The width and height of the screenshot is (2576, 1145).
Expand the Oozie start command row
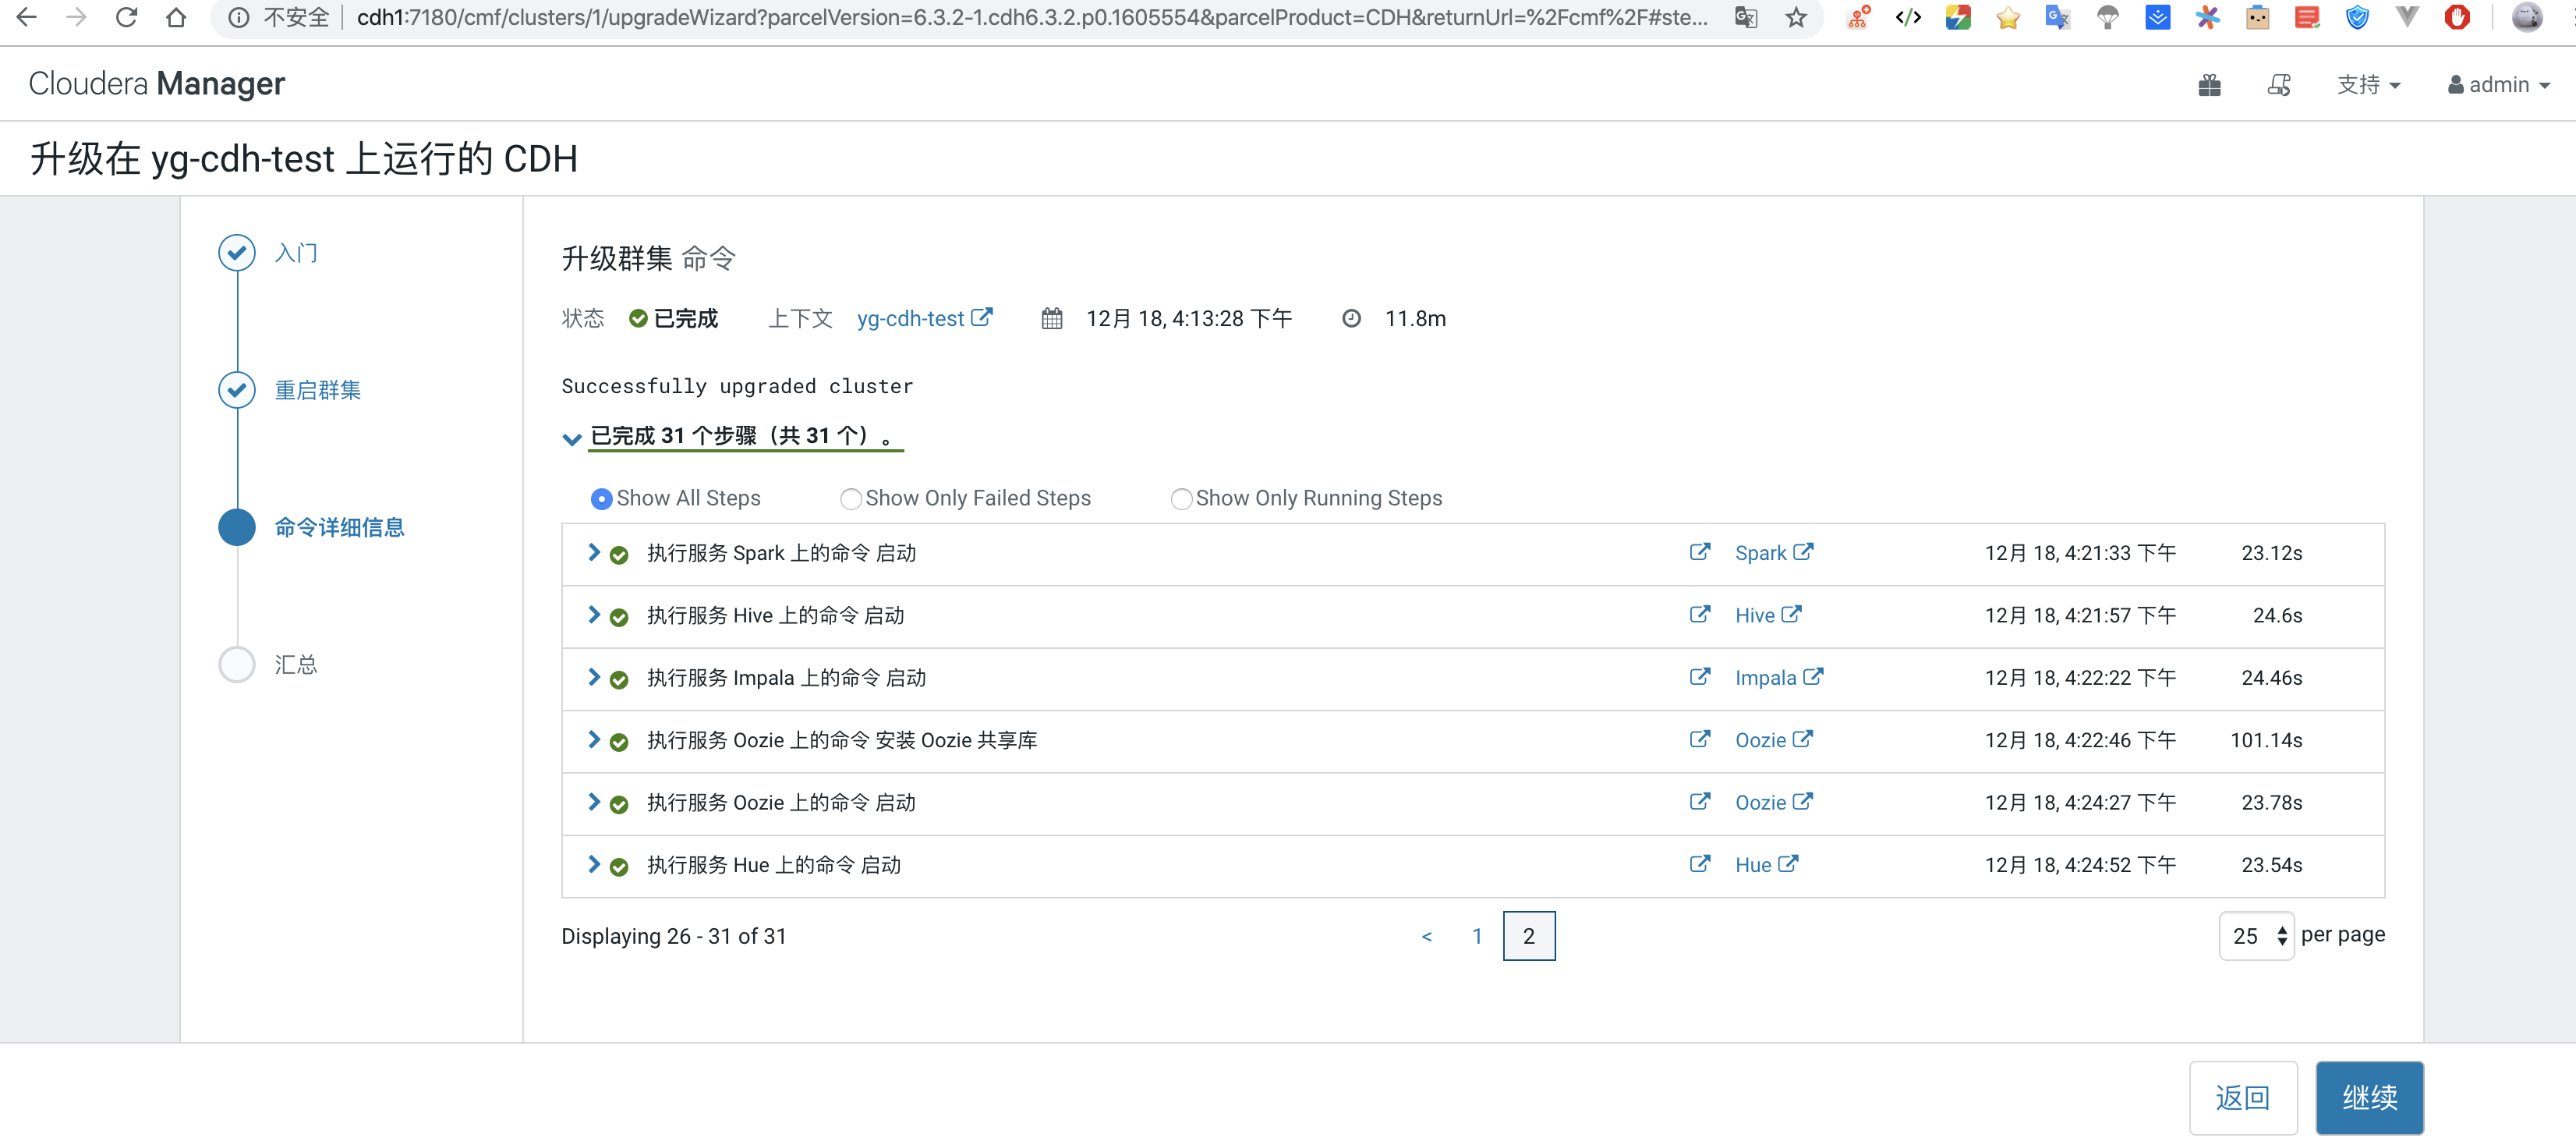click(x=593, y=802)
